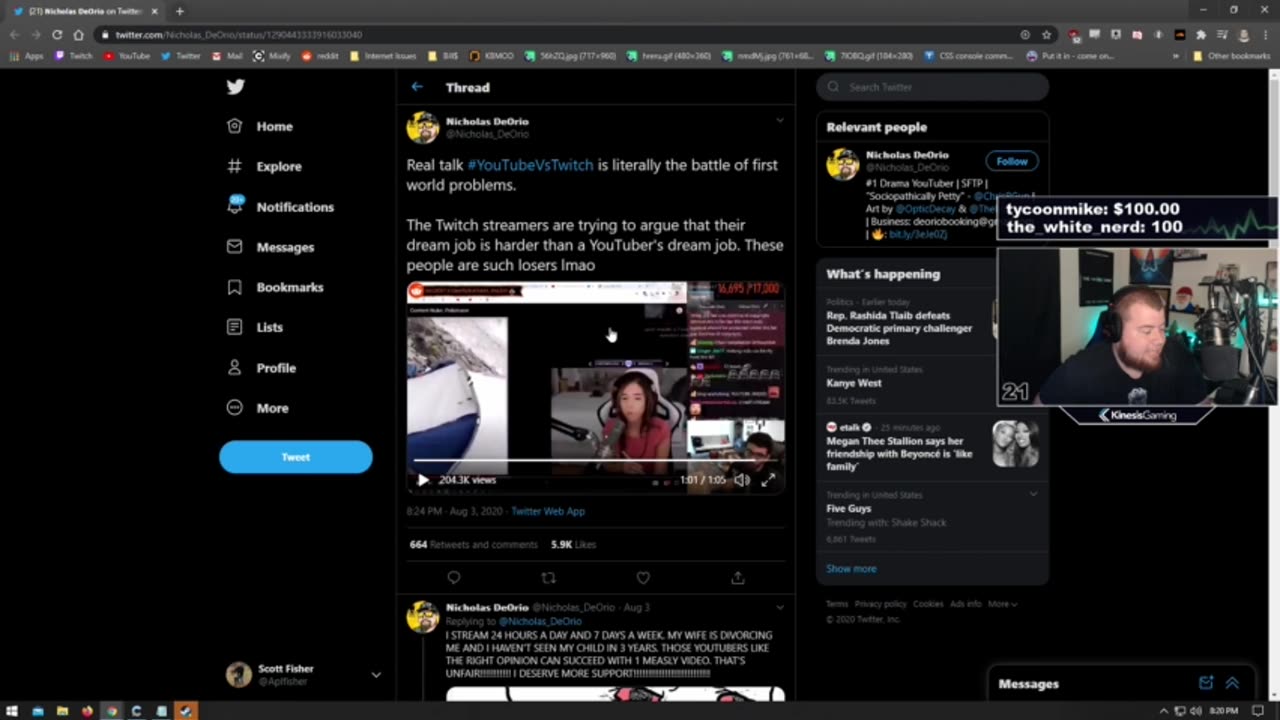Expand the Messages drawer

click(x=1232, y=683)
